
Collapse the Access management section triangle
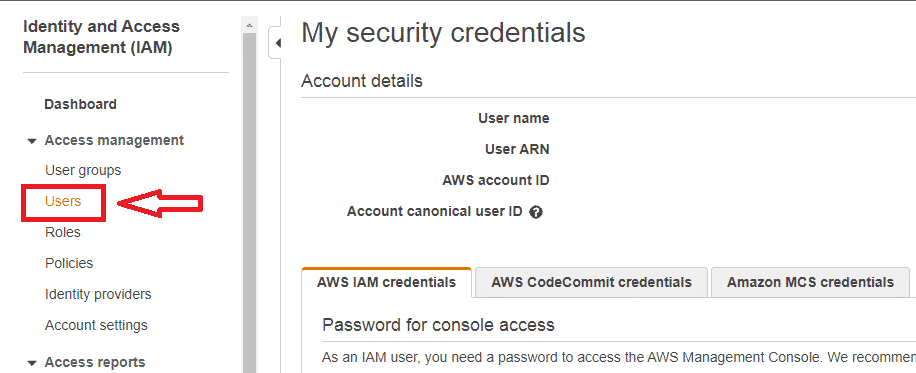tap(32, 141)
